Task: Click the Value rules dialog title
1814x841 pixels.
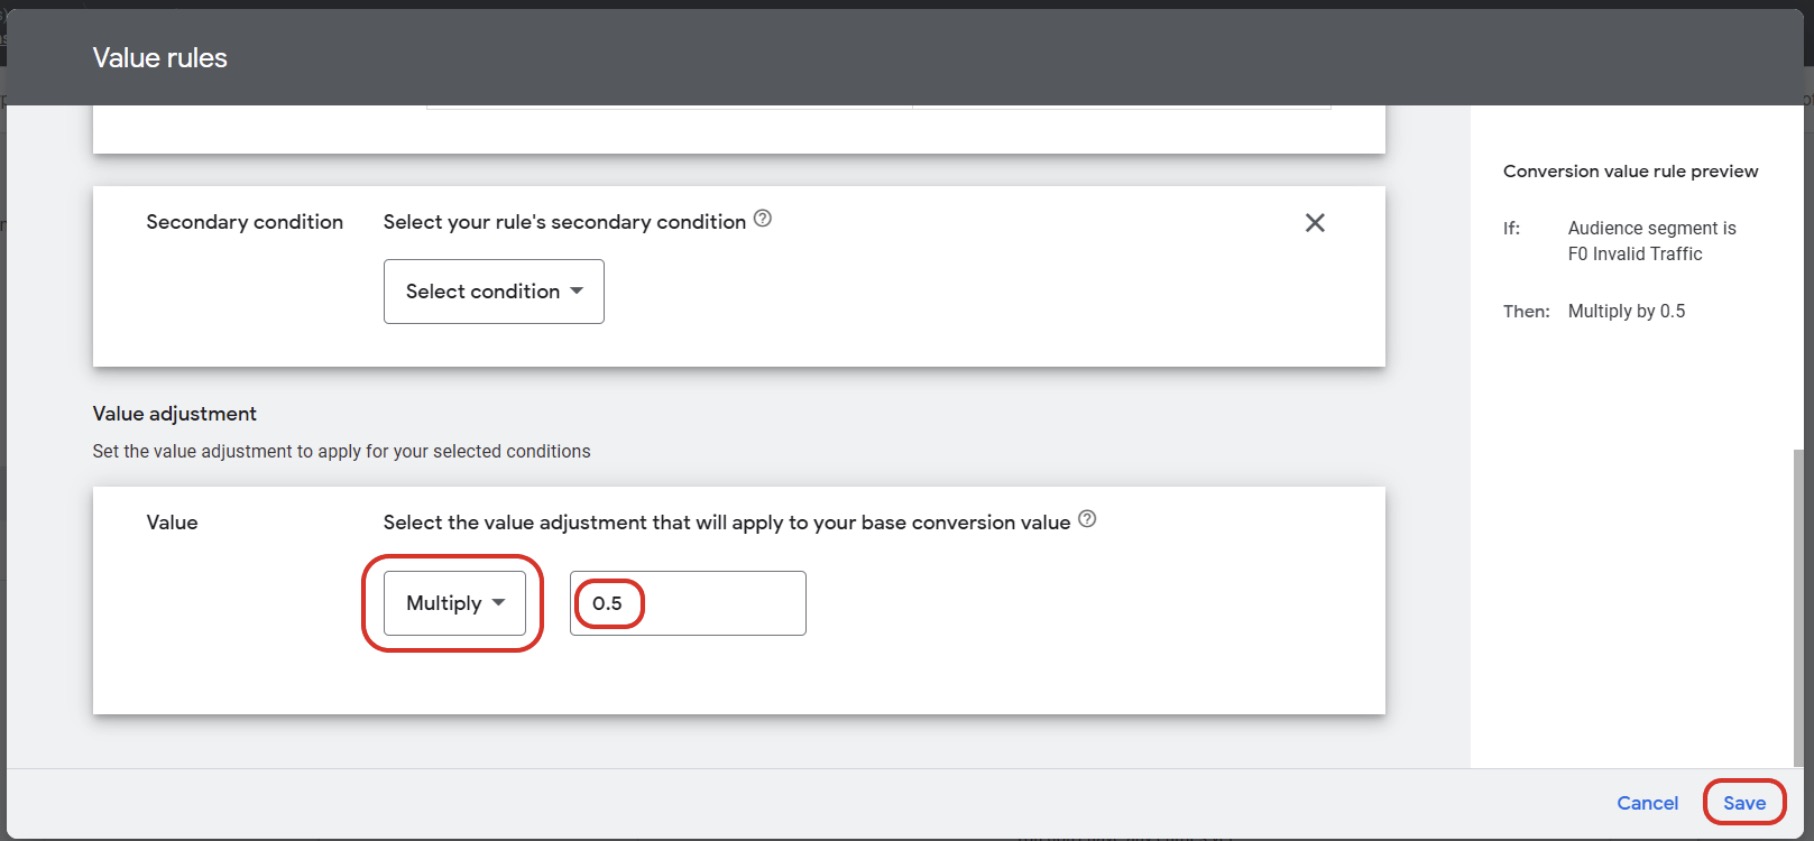Action: (x=160, y=58)
